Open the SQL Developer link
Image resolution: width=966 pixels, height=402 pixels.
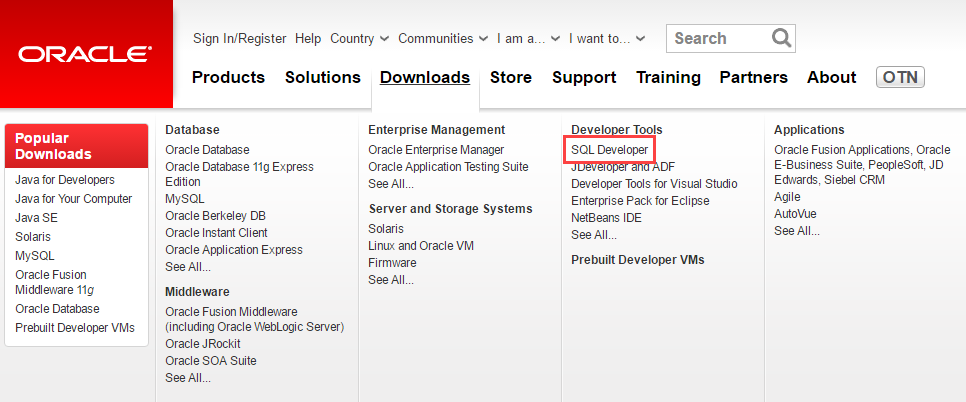[x=609, y=150]
